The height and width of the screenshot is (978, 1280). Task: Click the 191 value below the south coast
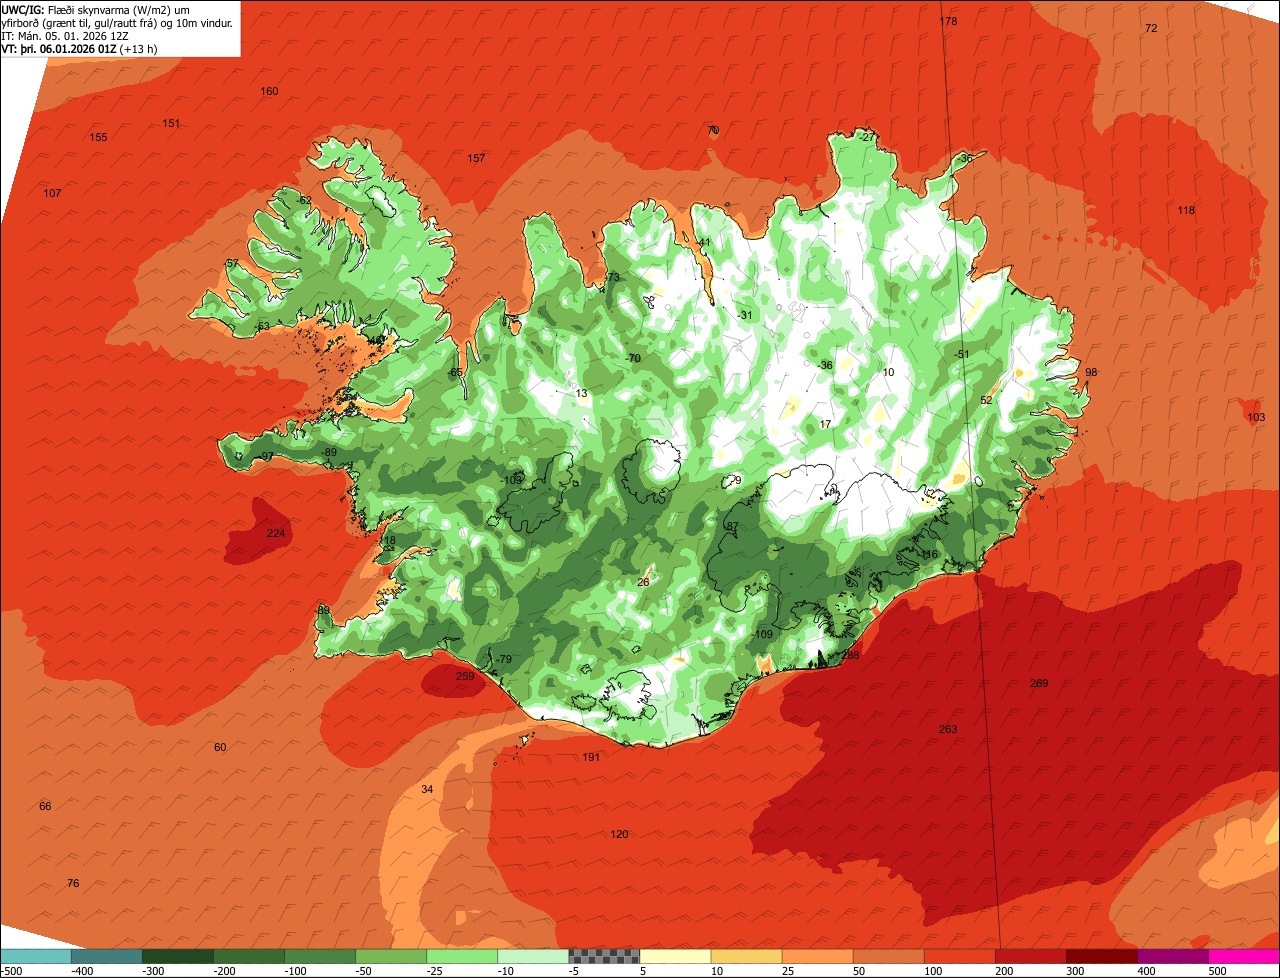(591, 757)
